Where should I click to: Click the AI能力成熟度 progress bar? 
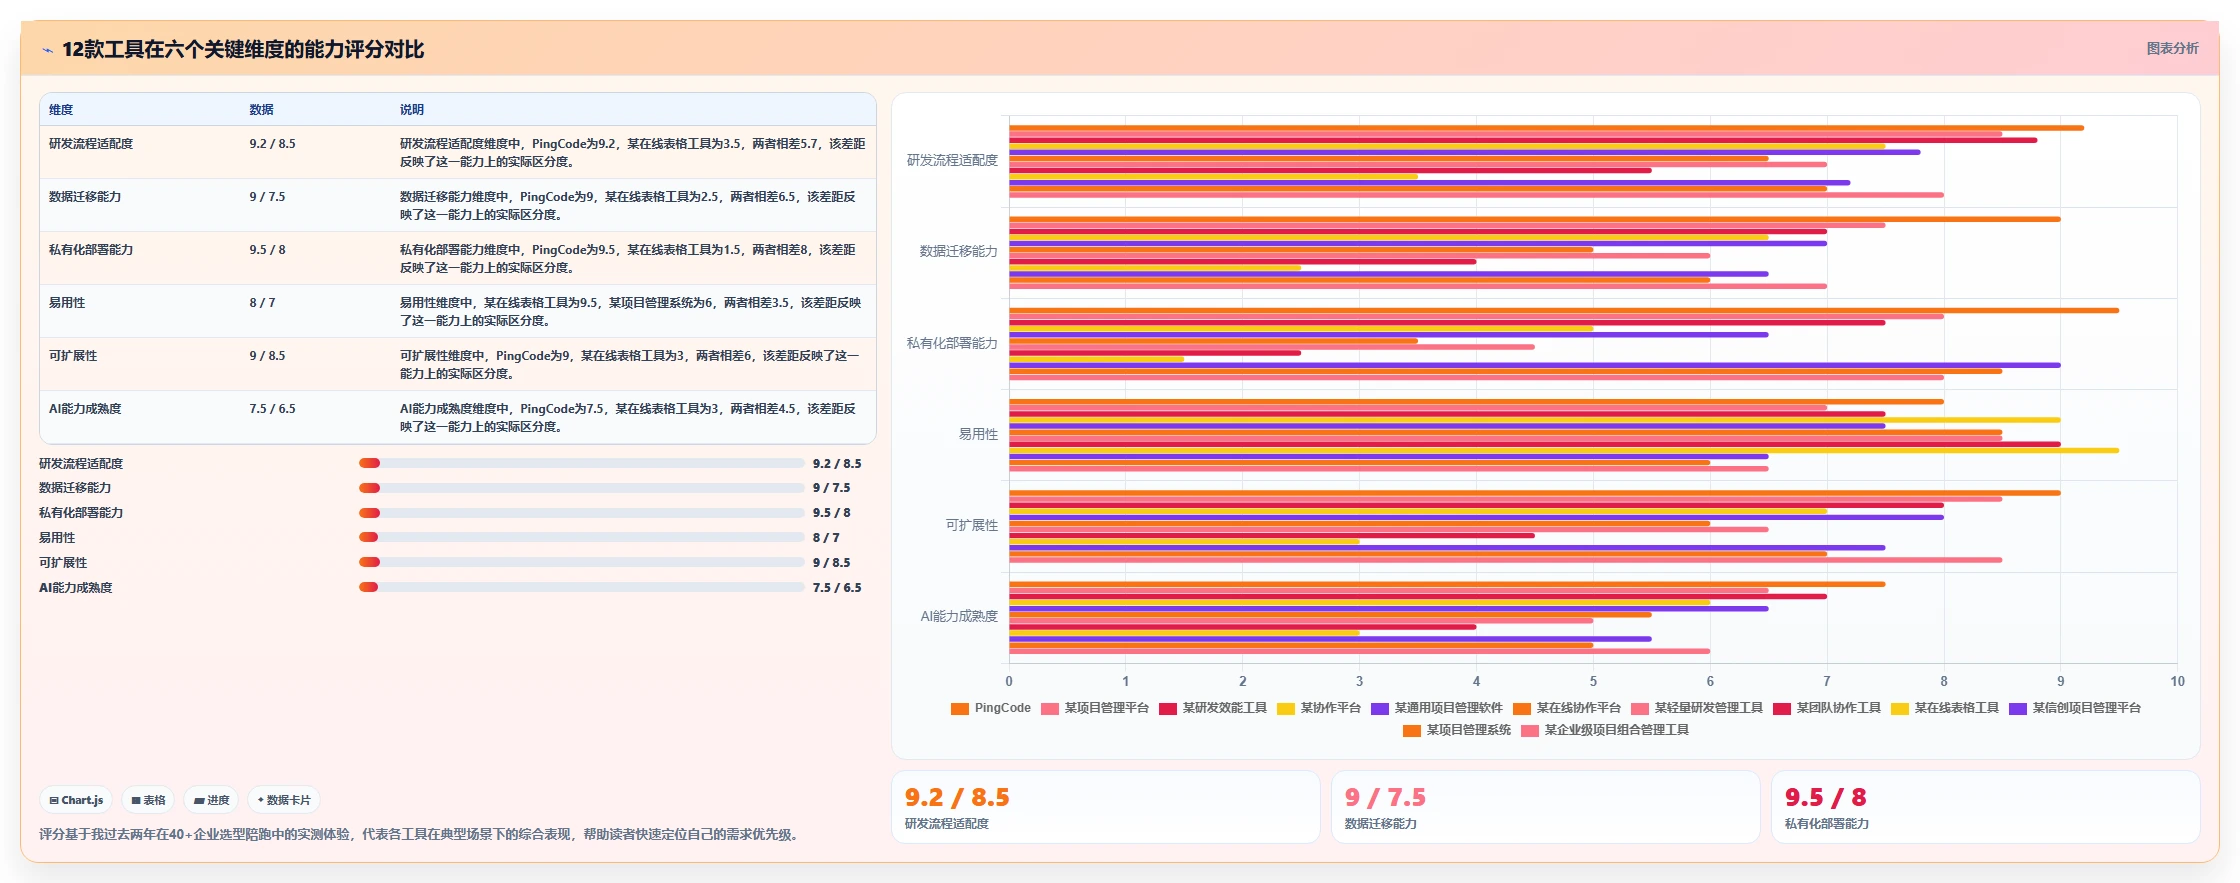pyautogui.click(x=582, y=587)
